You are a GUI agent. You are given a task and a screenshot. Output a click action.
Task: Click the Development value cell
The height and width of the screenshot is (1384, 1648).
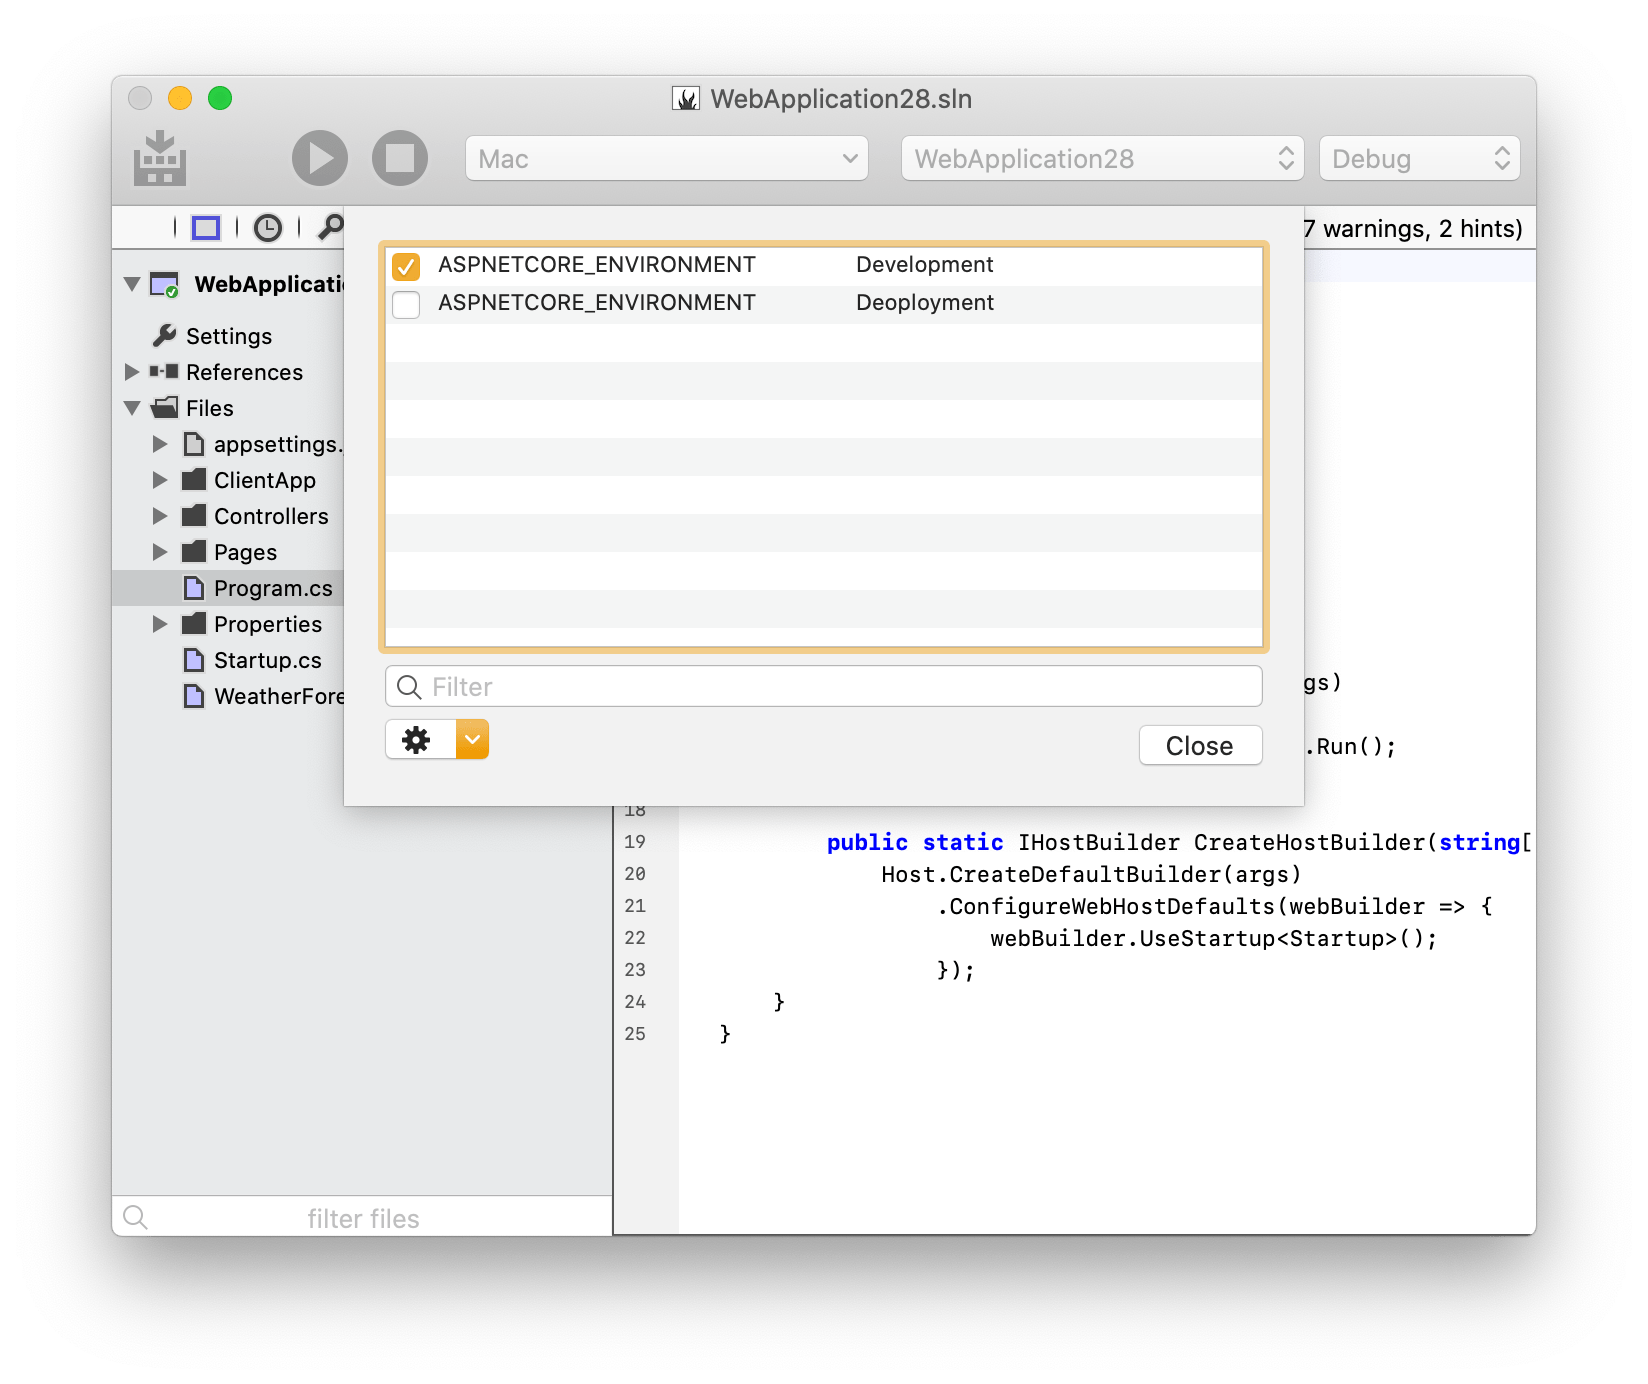pos(925,265)
